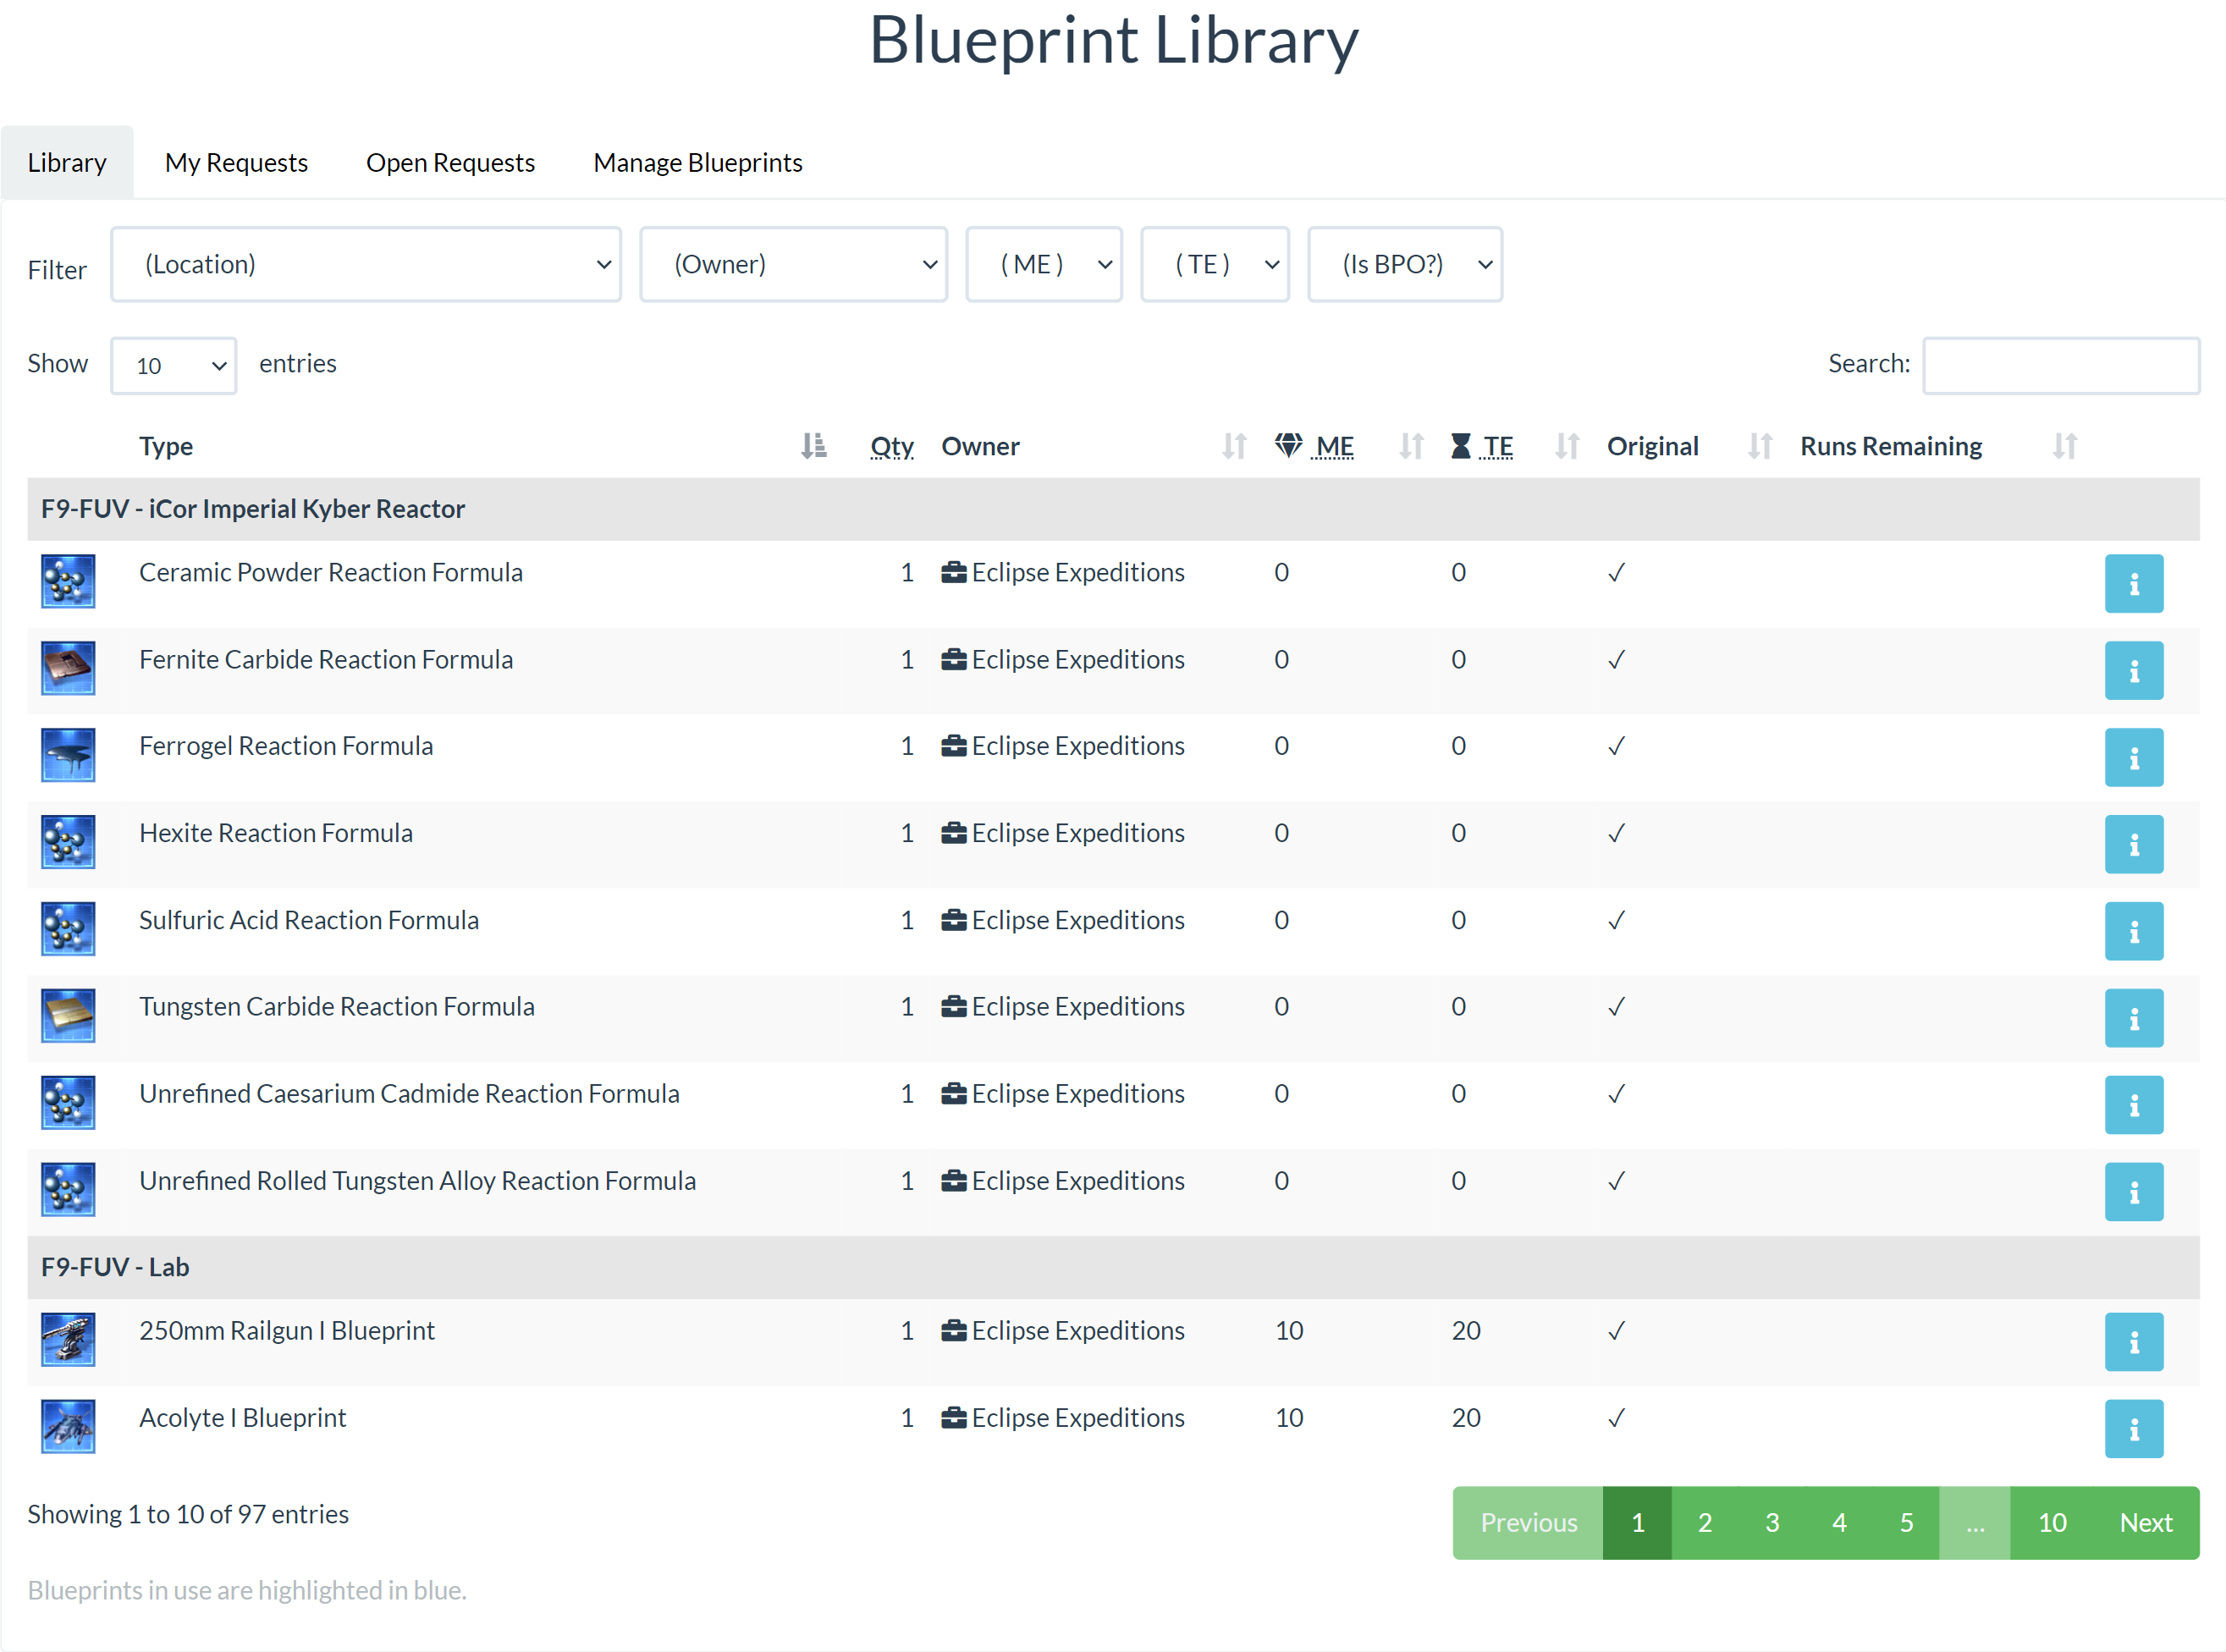Open Manage Blueprints tab
Screen dimensions: 2226x1652
697,163
